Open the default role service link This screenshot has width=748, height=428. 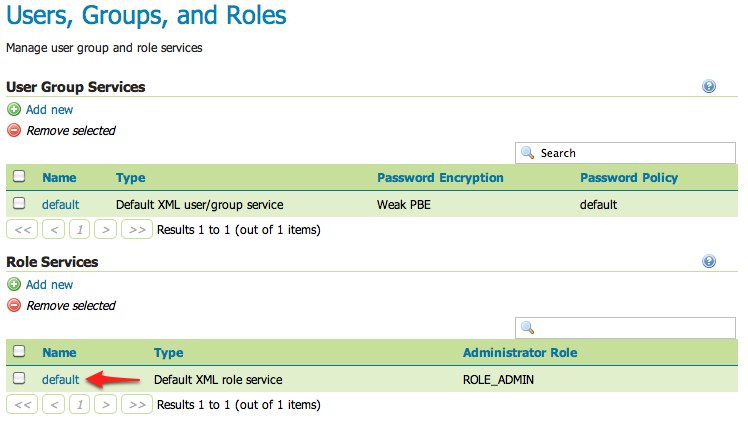pyautogui.click(x=61, y=380)
